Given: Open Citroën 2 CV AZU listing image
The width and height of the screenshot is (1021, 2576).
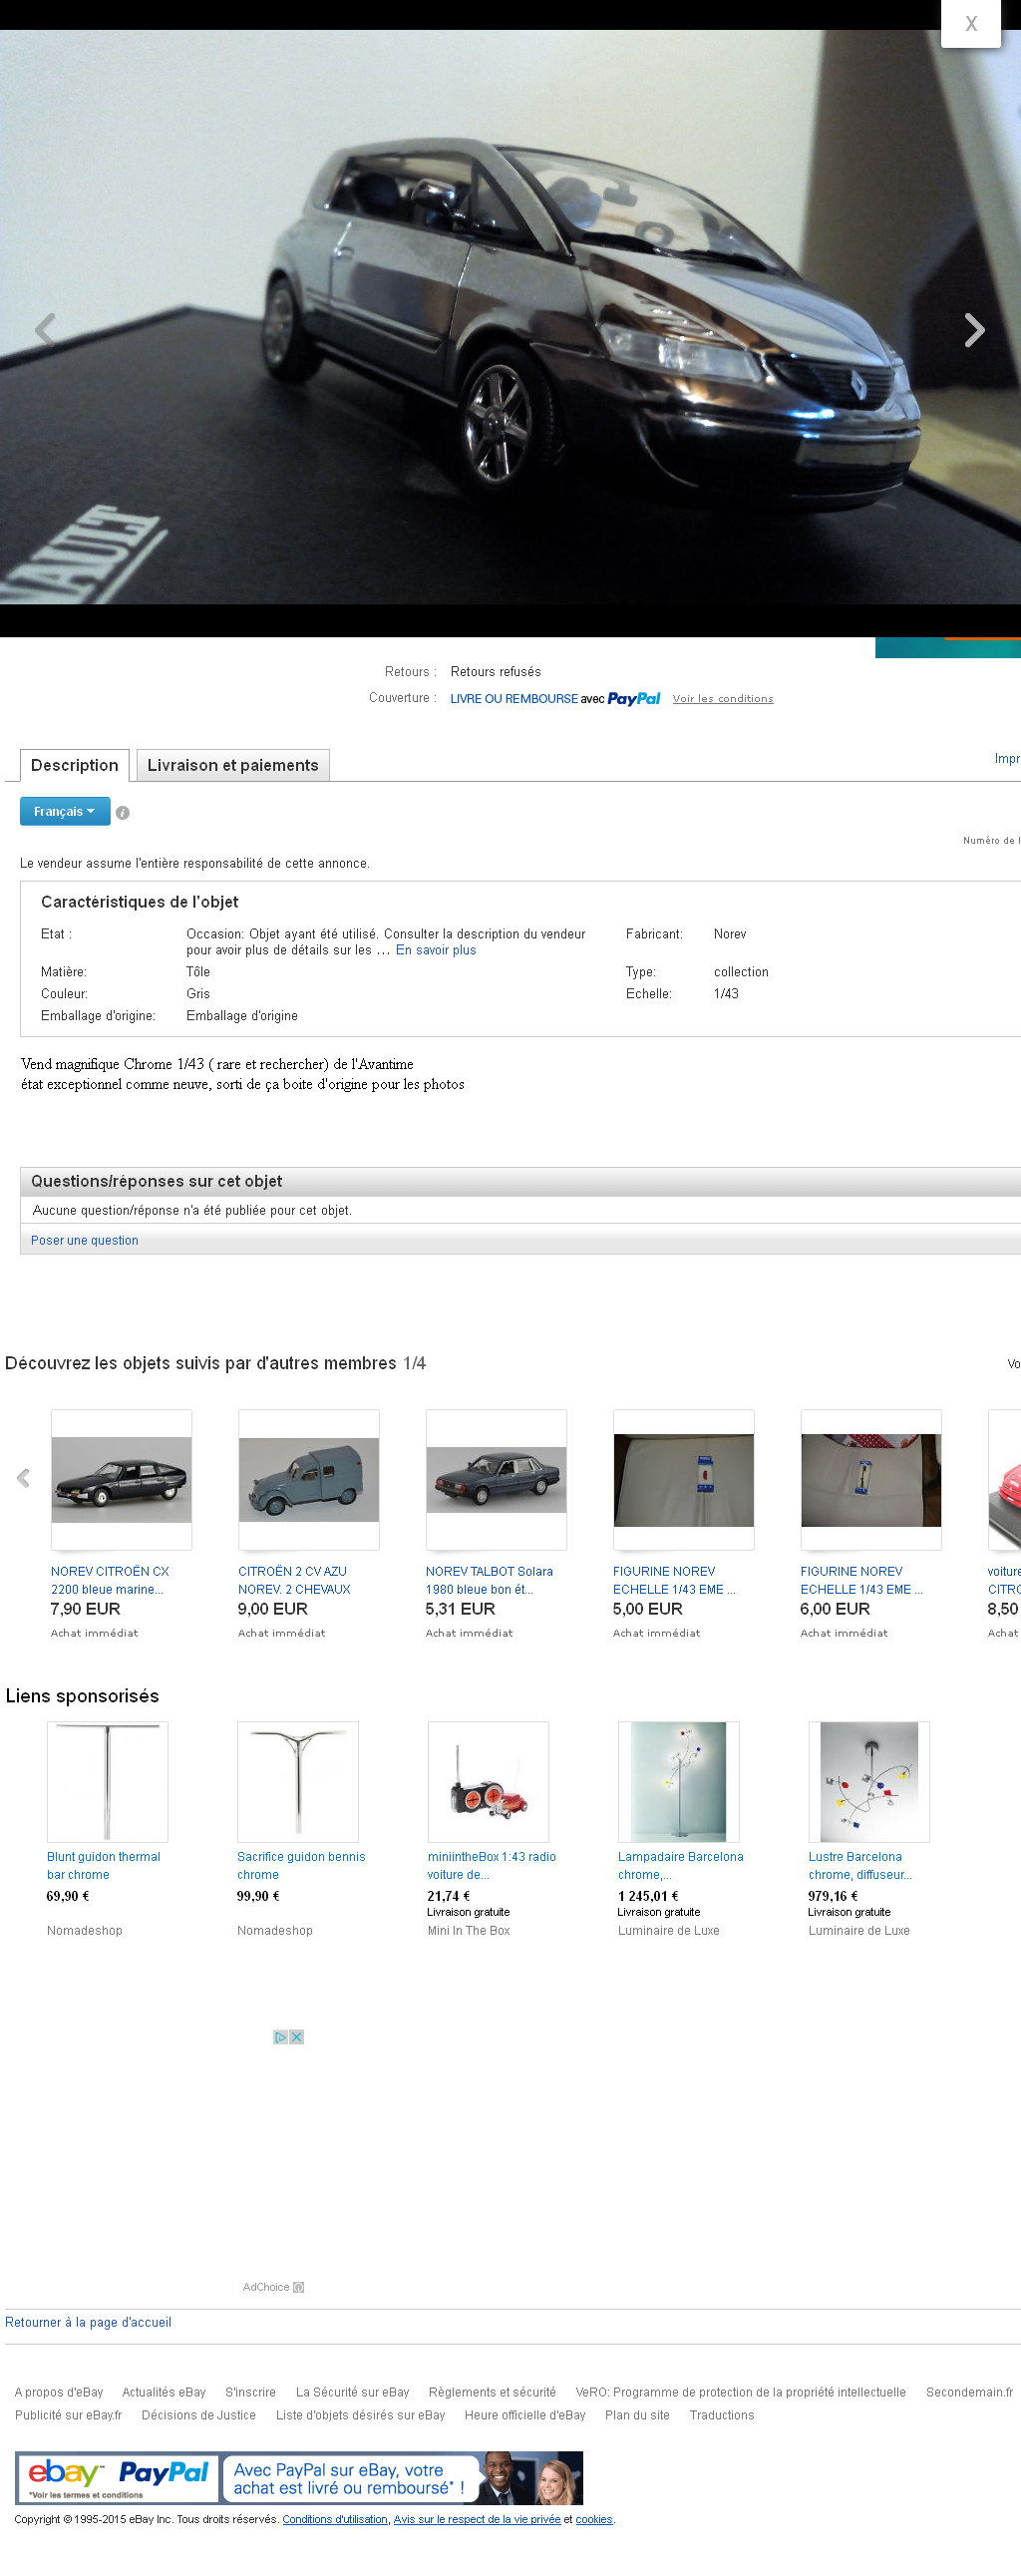Looking at the screenshot, I should tap(308, 1479).
